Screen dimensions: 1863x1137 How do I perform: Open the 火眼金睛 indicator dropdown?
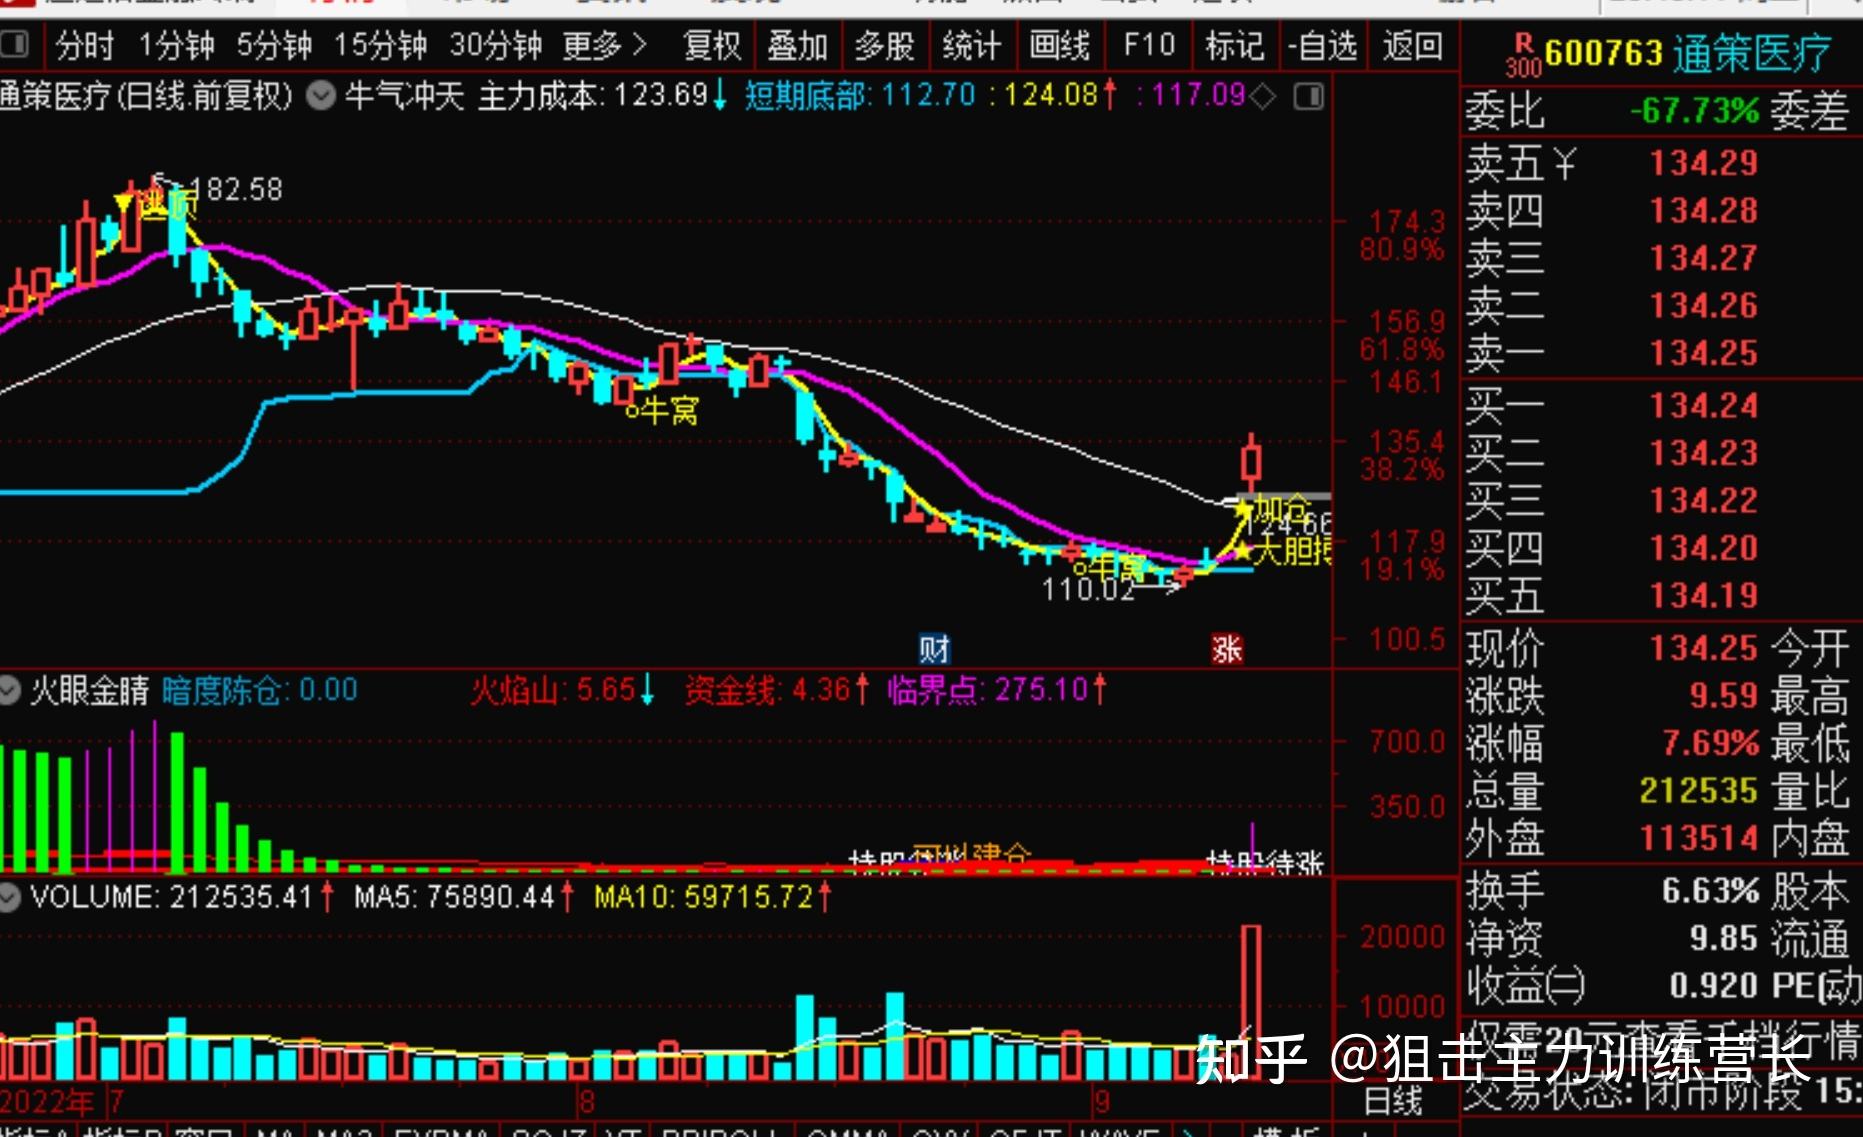pos(10,690)
